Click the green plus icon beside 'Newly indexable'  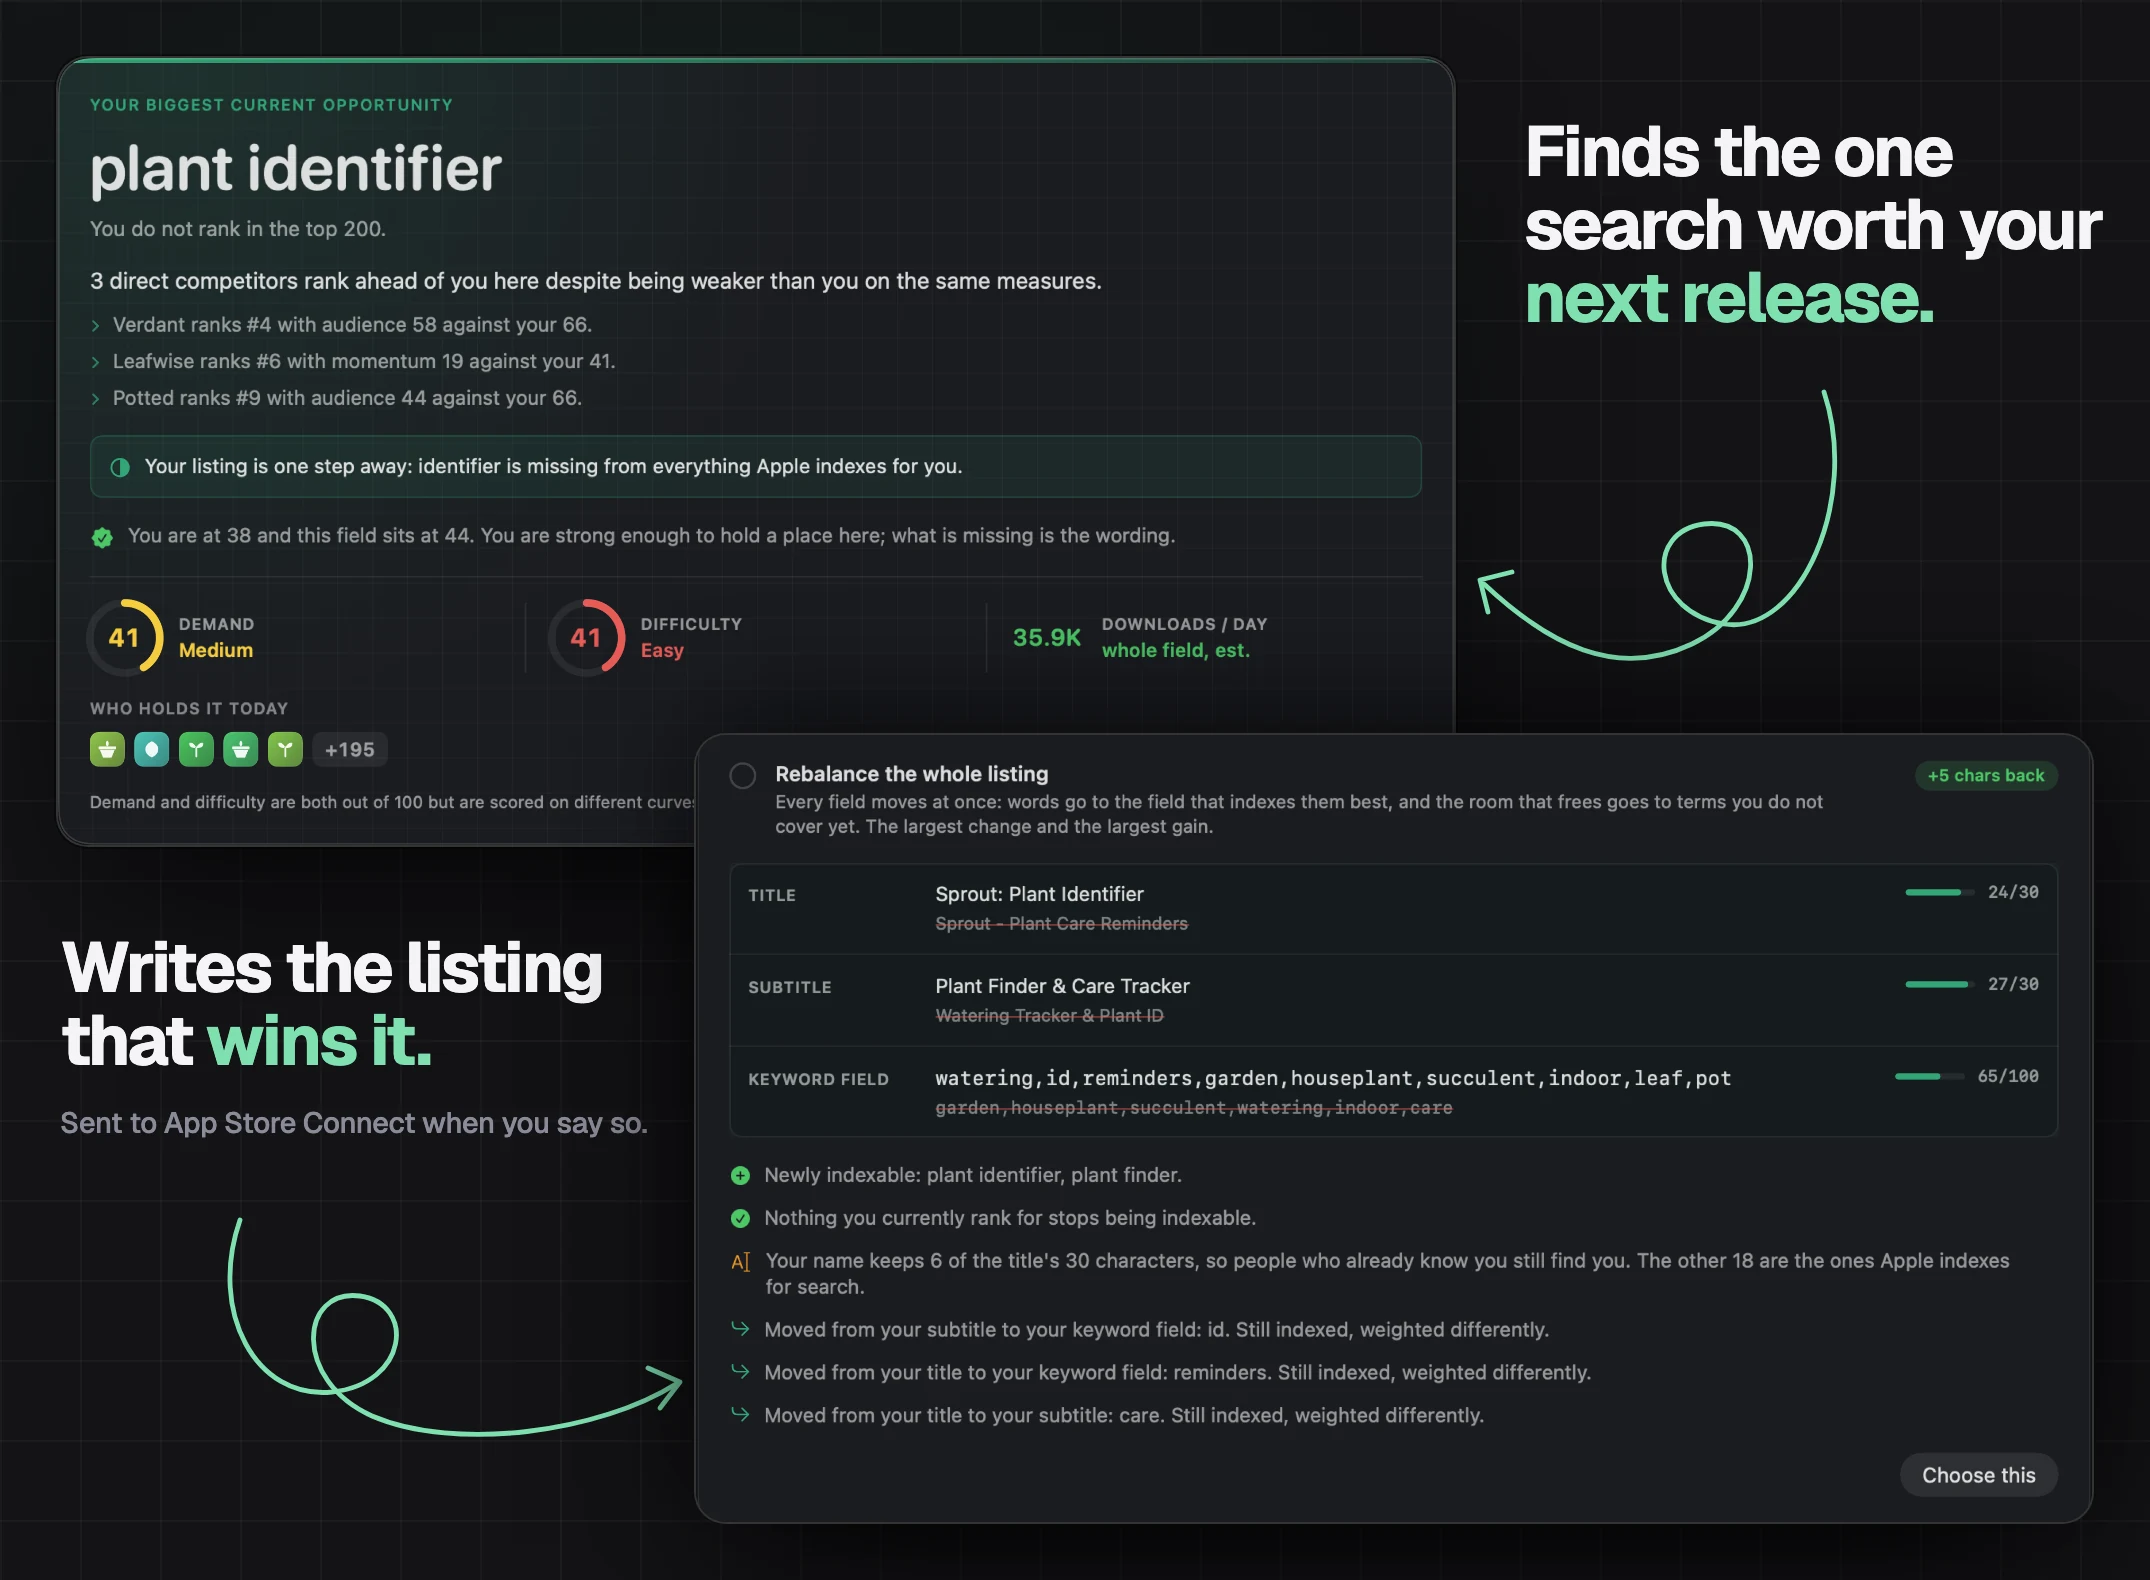[740, 1175]
